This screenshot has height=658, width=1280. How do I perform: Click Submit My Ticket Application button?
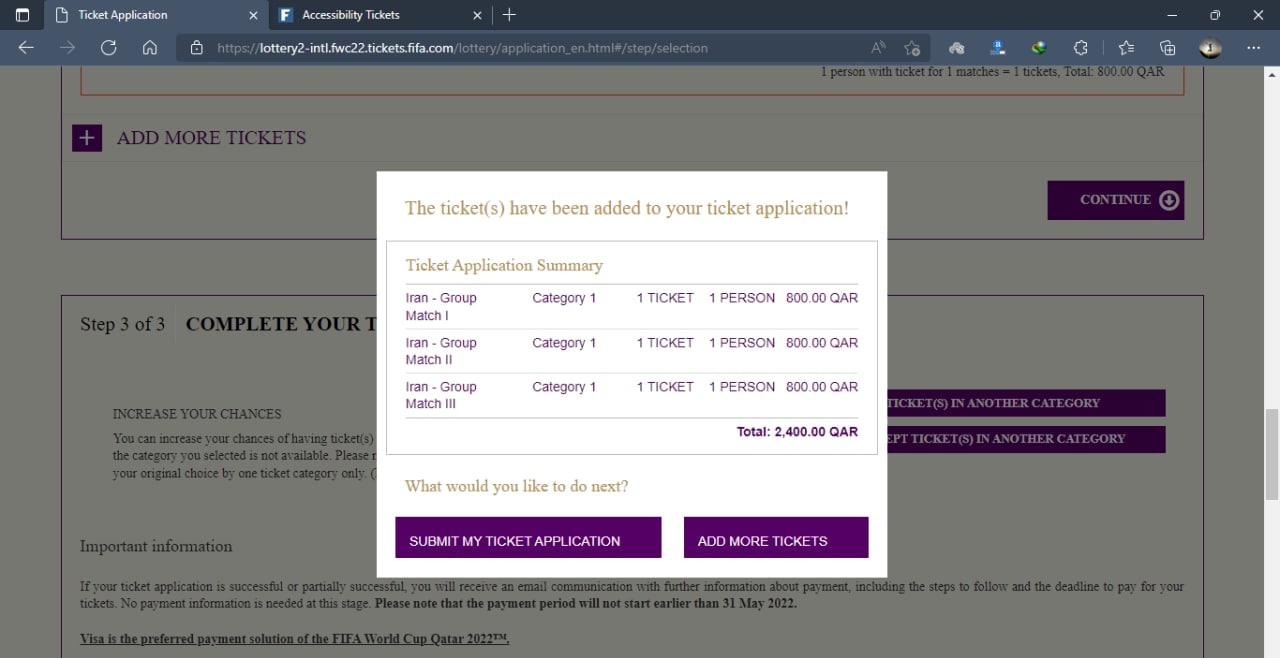coord(528,538)
